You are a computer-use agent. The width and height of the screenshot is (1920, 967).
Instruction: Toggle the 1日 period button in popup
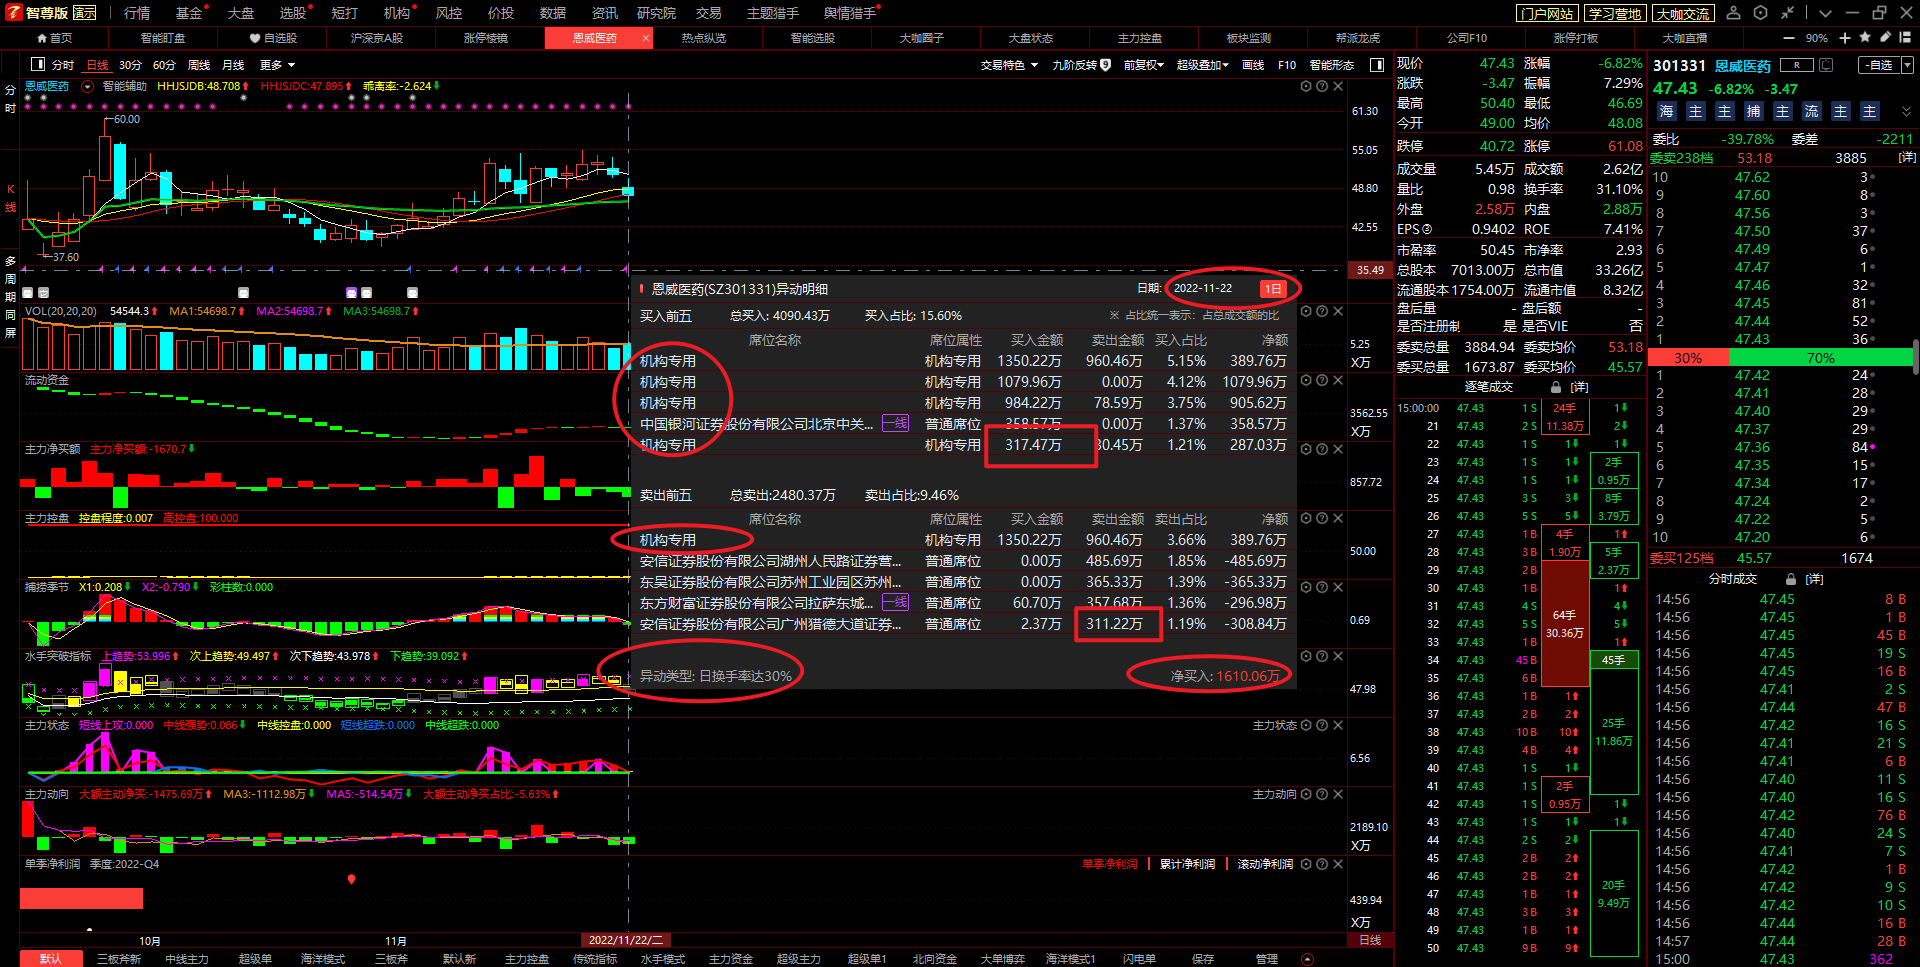[x=1273, y=289]
